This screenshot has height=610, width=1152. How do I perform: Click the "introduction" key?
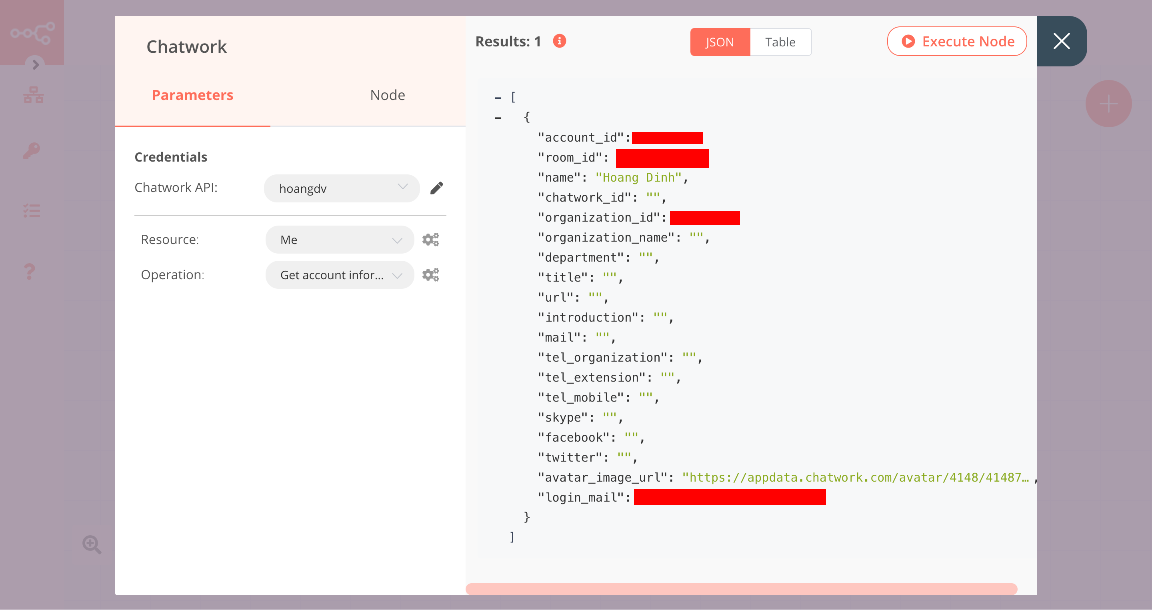pyautogui.click(x=588, y=317)
